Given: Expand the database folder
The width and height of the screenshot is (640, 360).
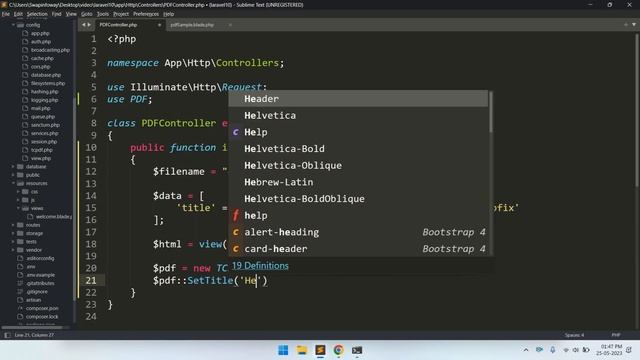Looking at the screenshot, I should [13, 167].
